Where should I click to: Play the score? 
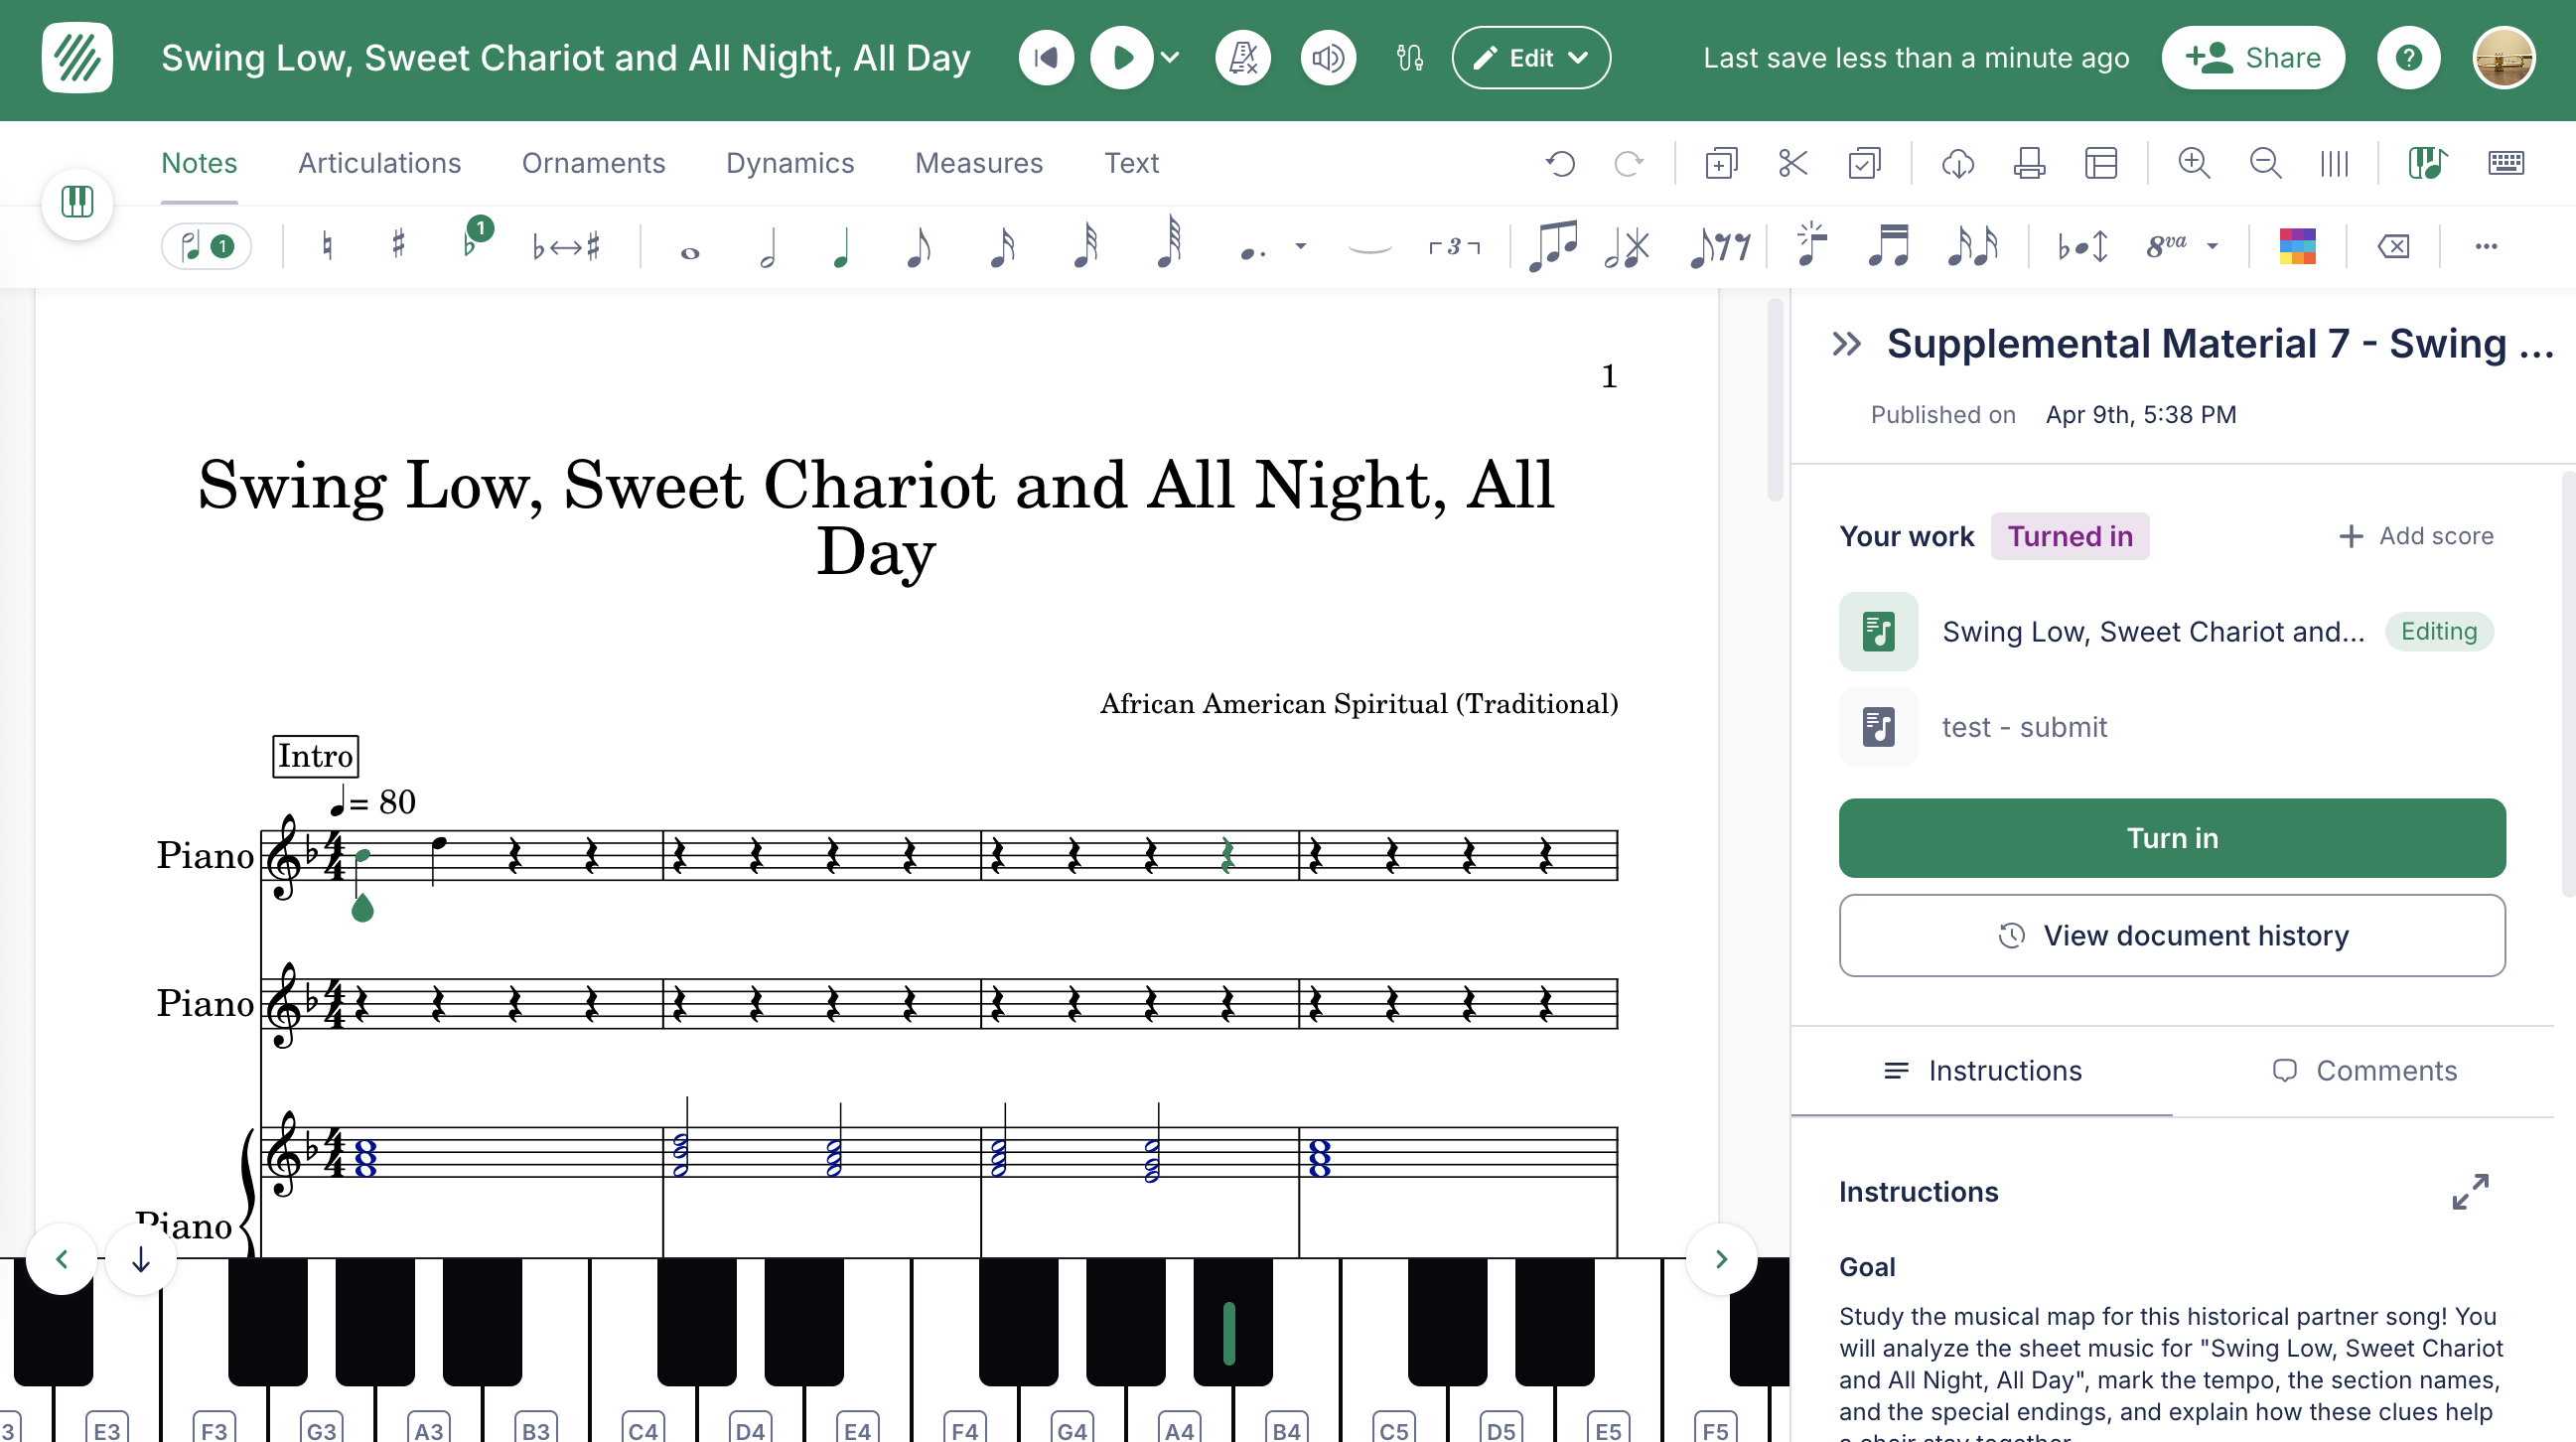pyautogui.click(x=1121, y=58)
